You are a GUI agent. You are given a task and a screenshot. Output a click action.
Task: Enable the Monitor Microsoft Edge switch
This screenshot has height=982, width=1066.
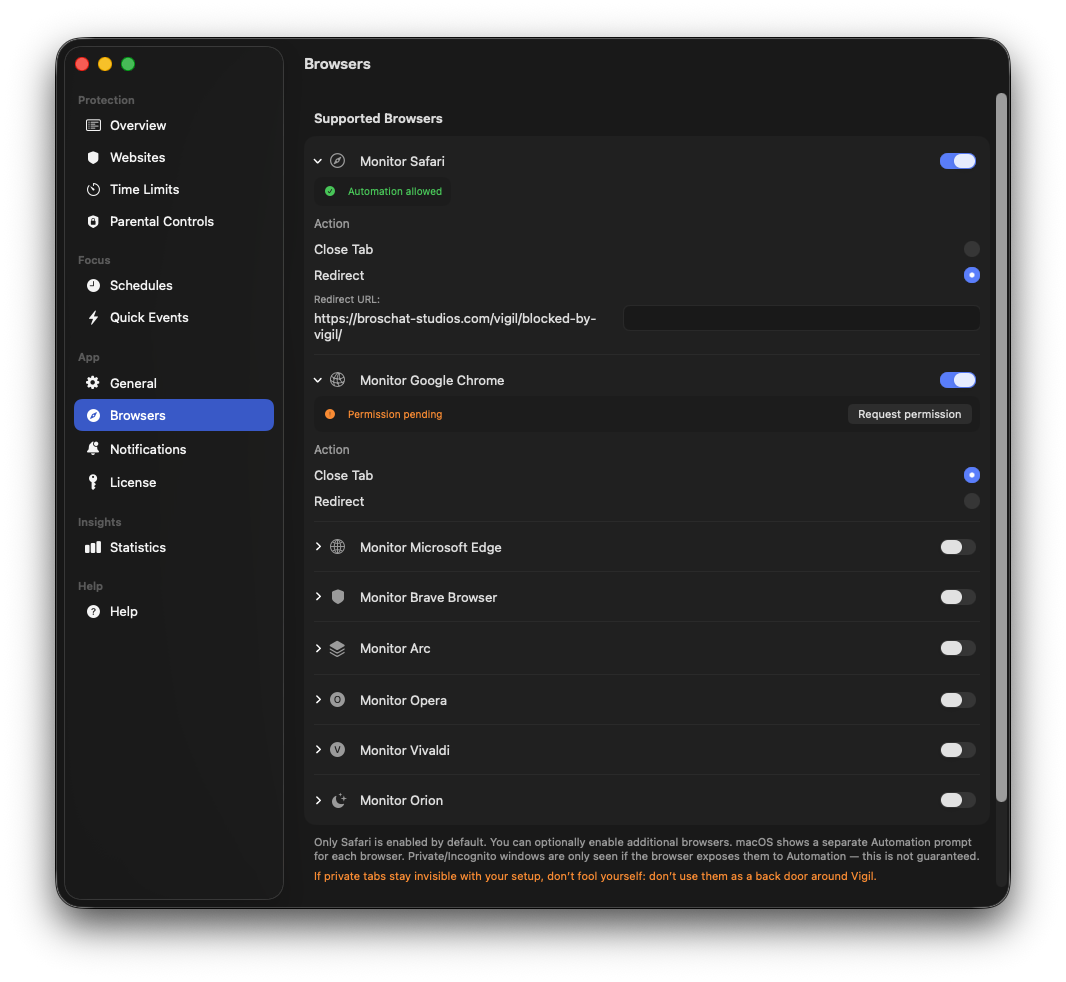(957, 547)
